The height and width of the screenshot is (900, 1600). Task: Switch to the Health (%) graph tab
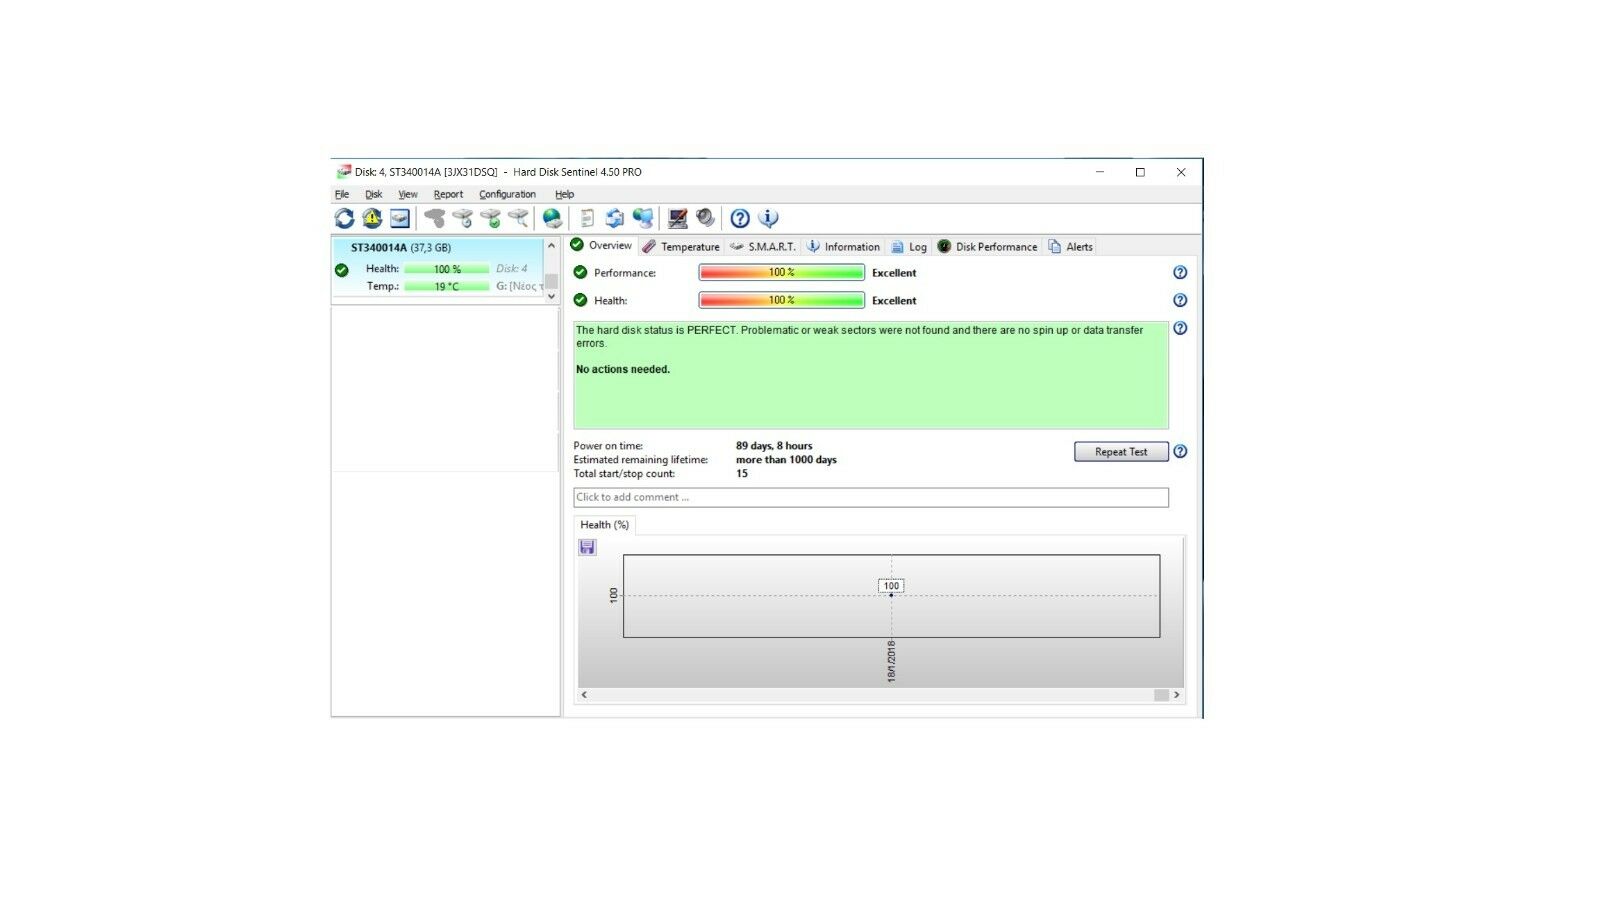(604, 525)
